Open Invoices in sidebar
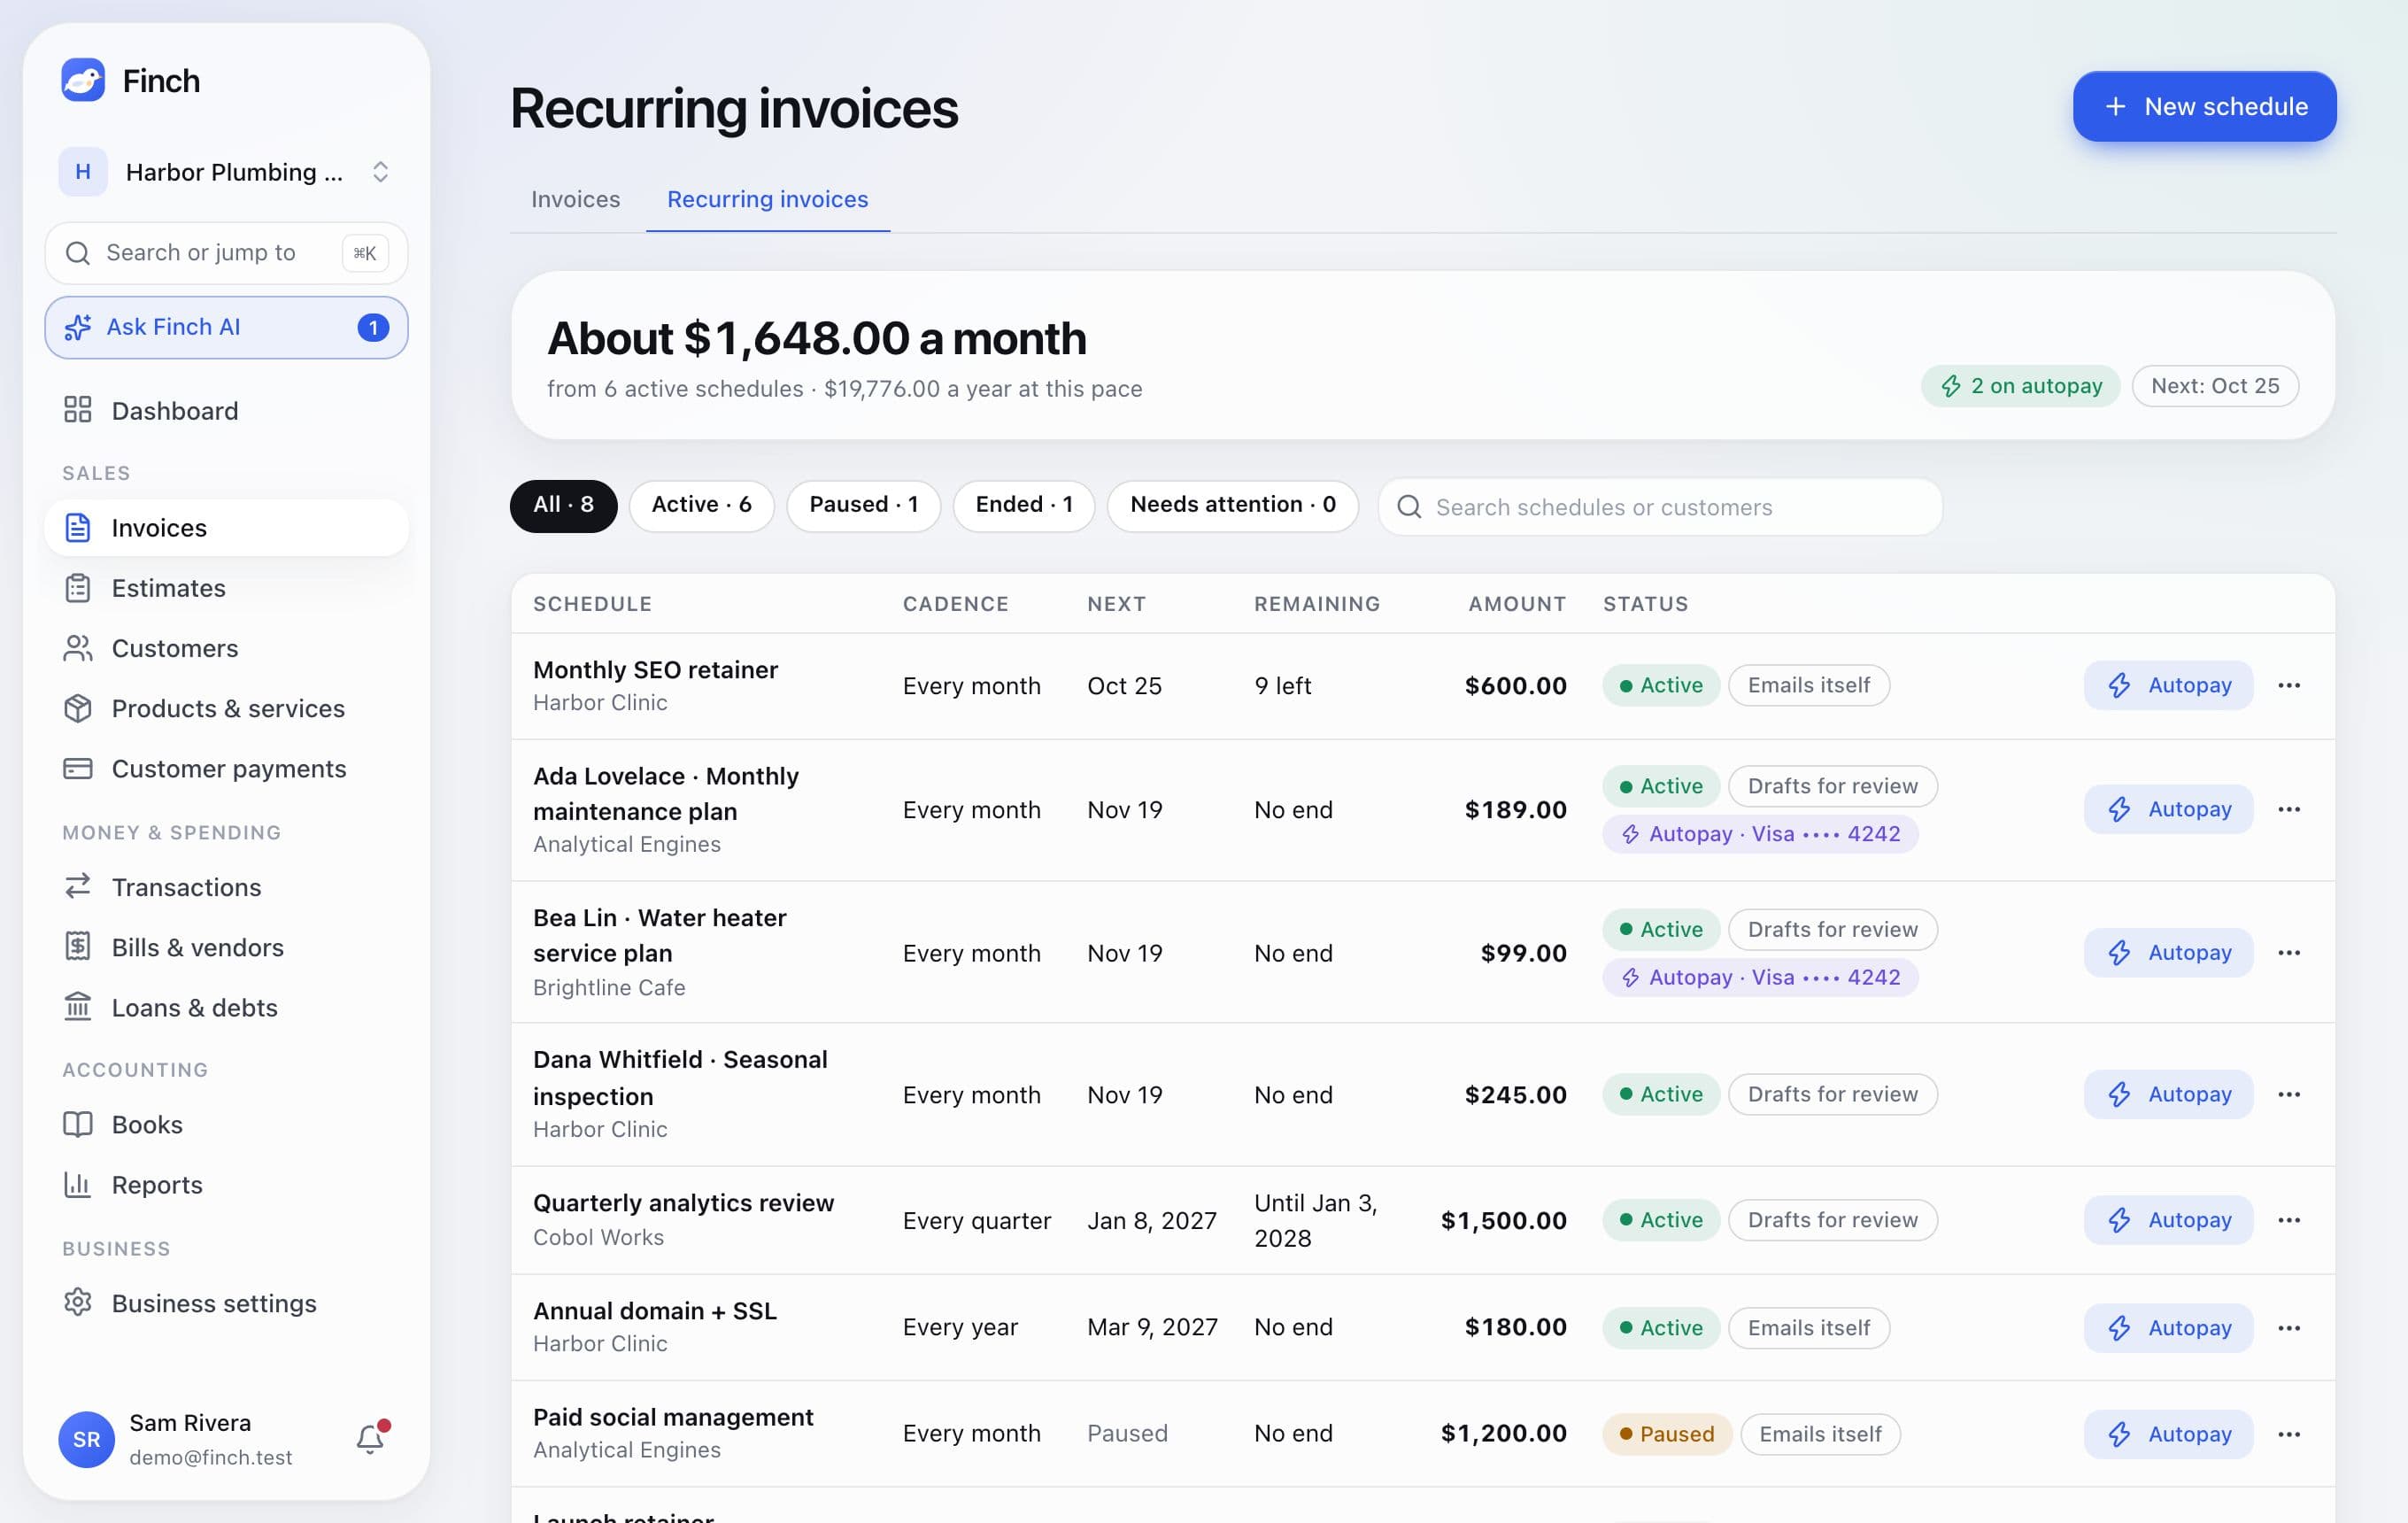Image resolution: width=2408 pixels, height=1523 pixels. 226,527
